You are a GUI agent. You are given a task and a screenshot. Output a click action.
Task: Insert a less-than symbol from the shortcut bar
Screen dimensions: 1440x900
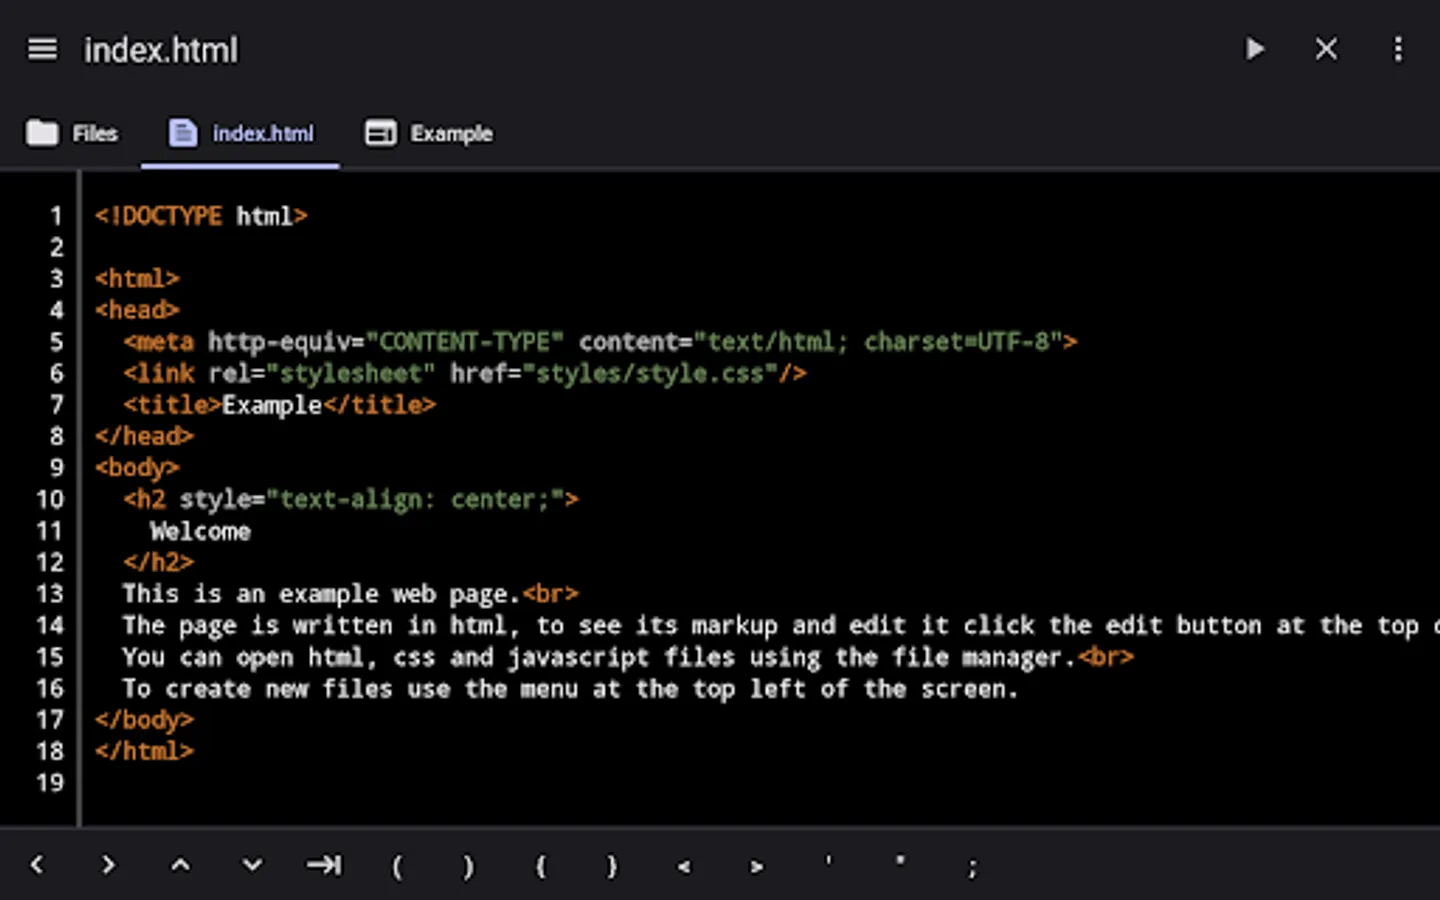(684, 867)
